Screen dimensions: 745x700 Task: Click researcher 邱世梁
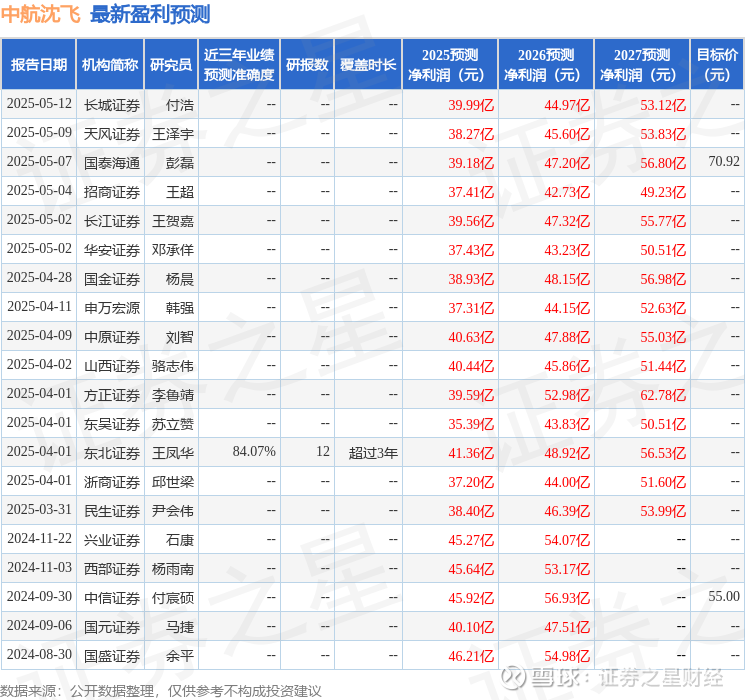pyautogui.click(x=172, y=482)
